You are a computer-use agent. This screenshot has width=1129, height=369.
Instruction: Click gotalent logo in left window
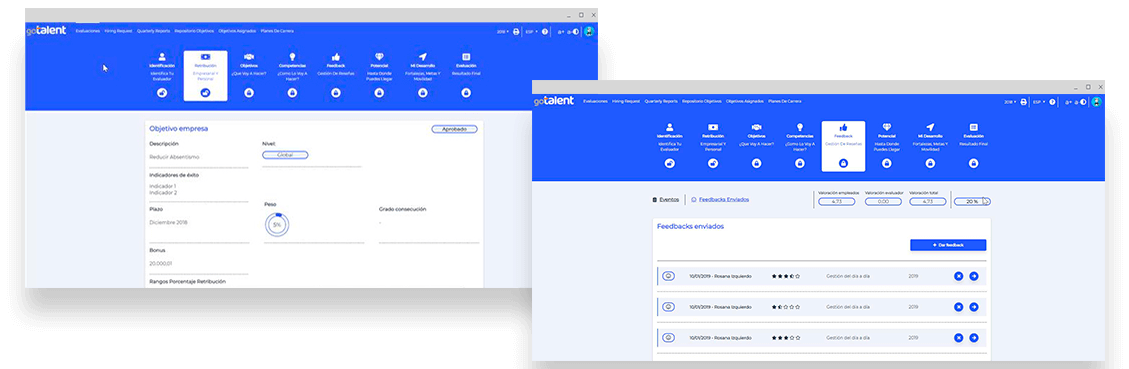[46, 31]
